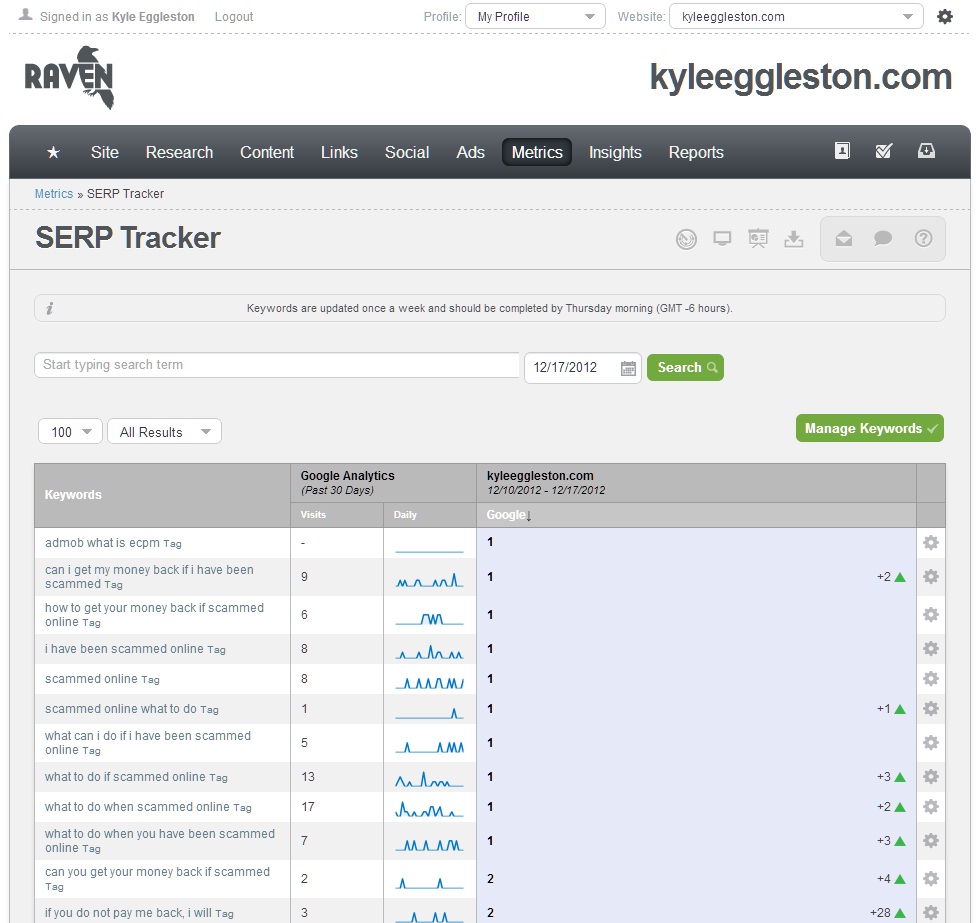Open the All Results filter dropdown
977x923 pixels.
coord(164,431)
